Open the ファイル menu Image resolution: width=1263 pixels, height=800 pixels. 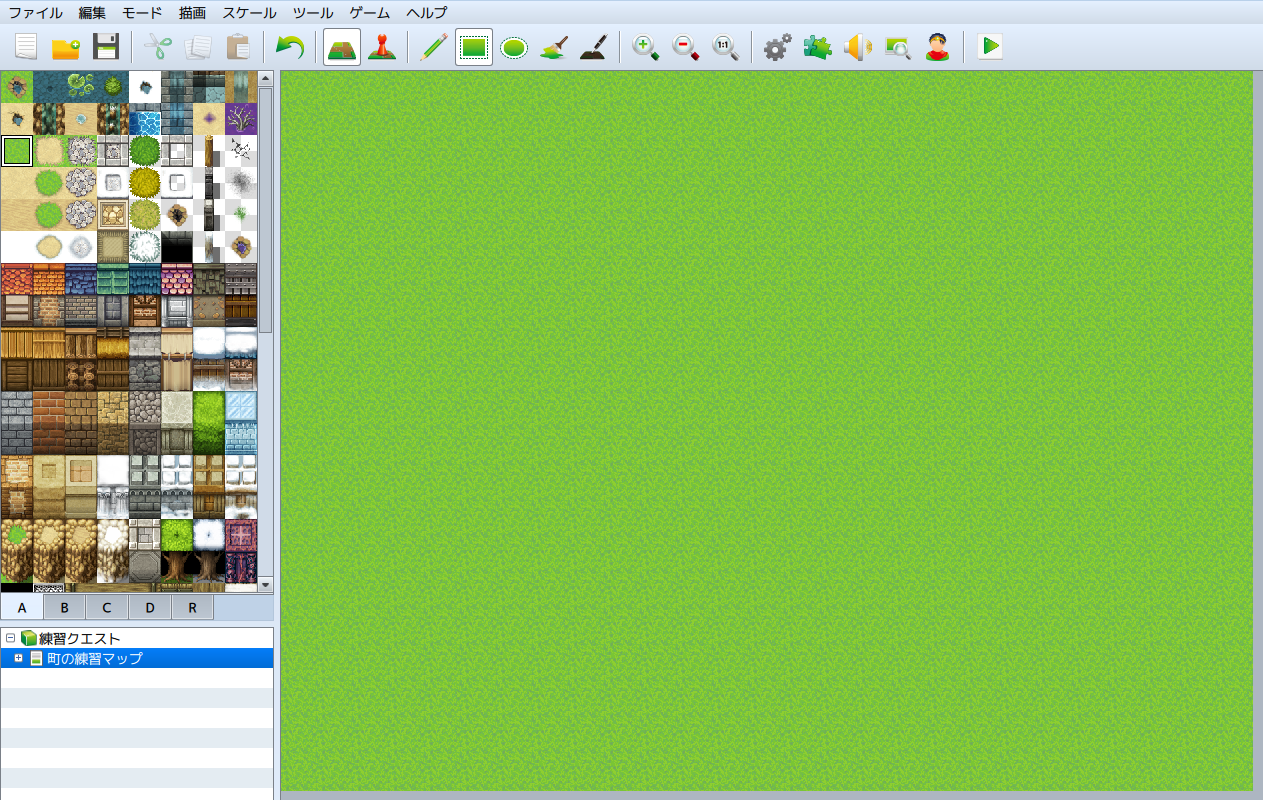point(35,12)
